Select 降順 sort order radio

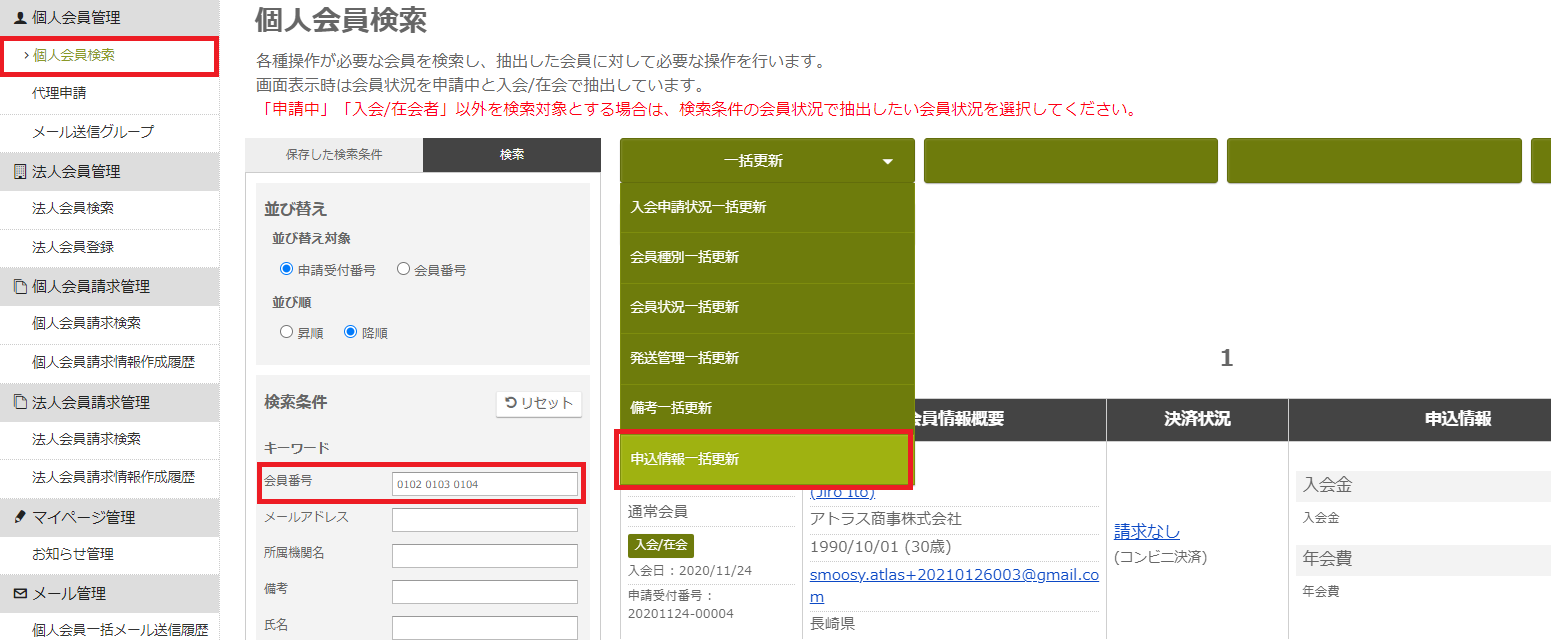pyautogui.click(x=350, y=332)
